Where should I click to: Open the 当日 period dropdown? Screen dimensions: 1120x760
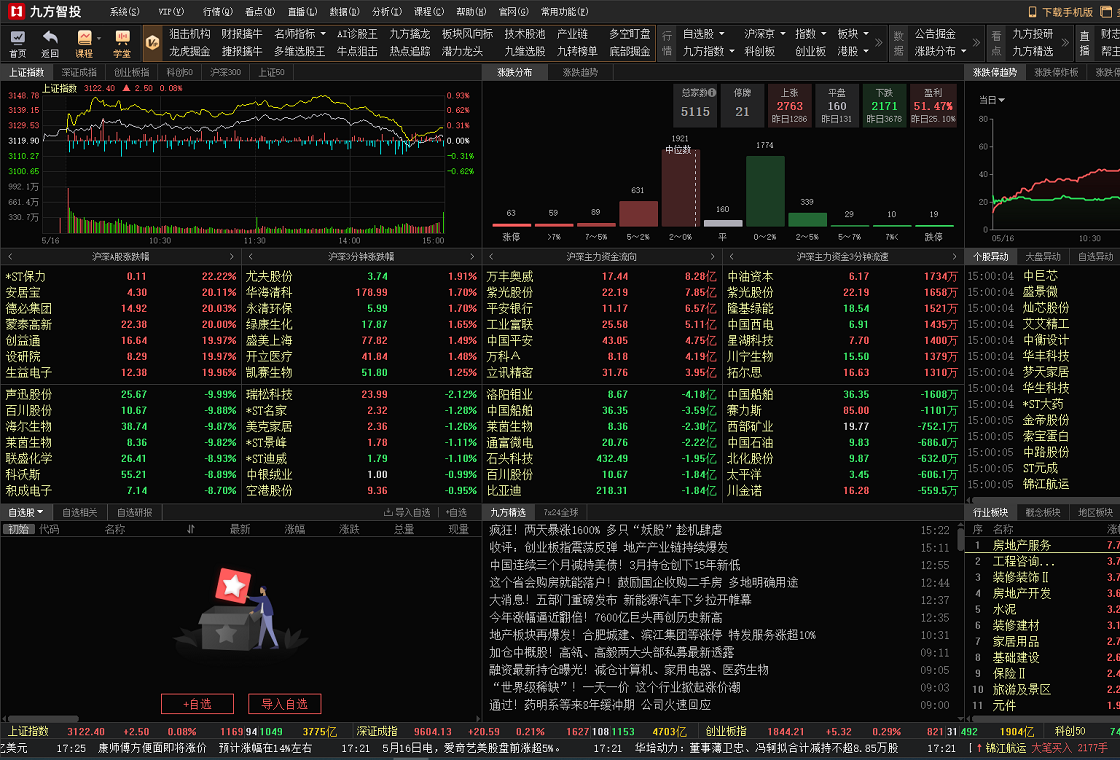[x=992, y=100]
